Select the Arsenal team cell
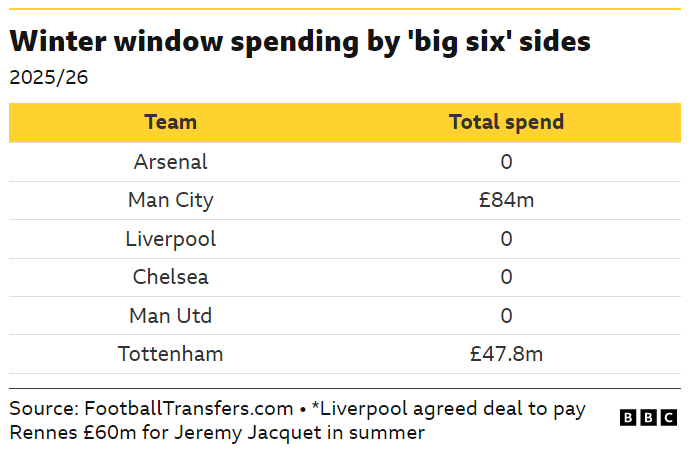Viewport: 689px width, 459px height. coord(171,161)
